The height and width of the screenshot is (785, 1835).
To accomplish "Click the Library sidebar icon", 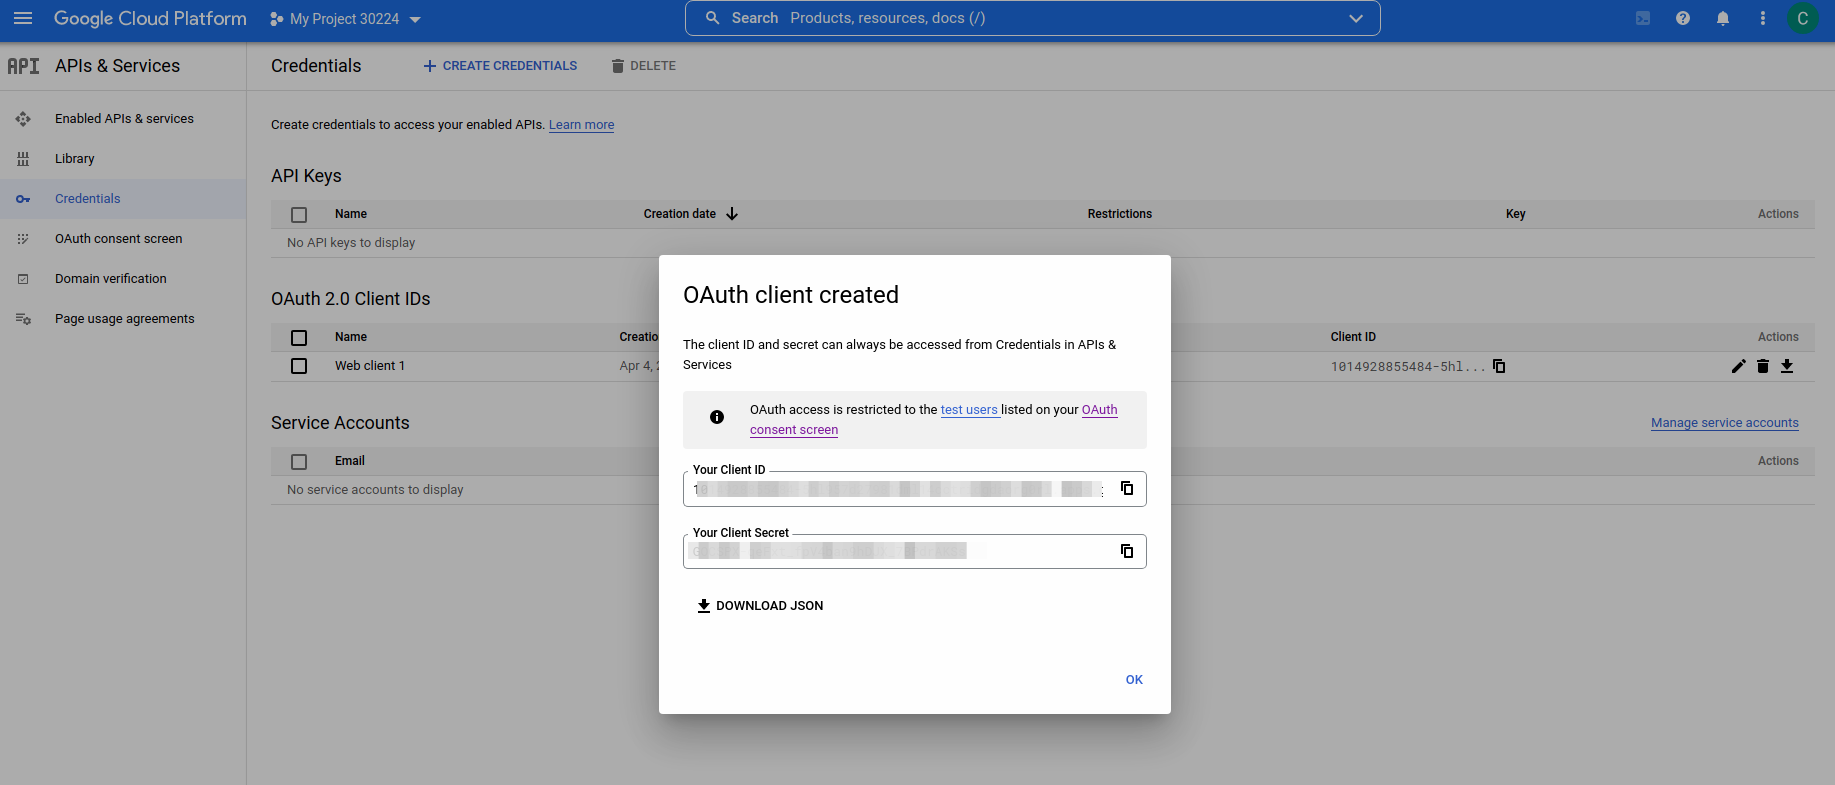I will [x=23, y=159].
